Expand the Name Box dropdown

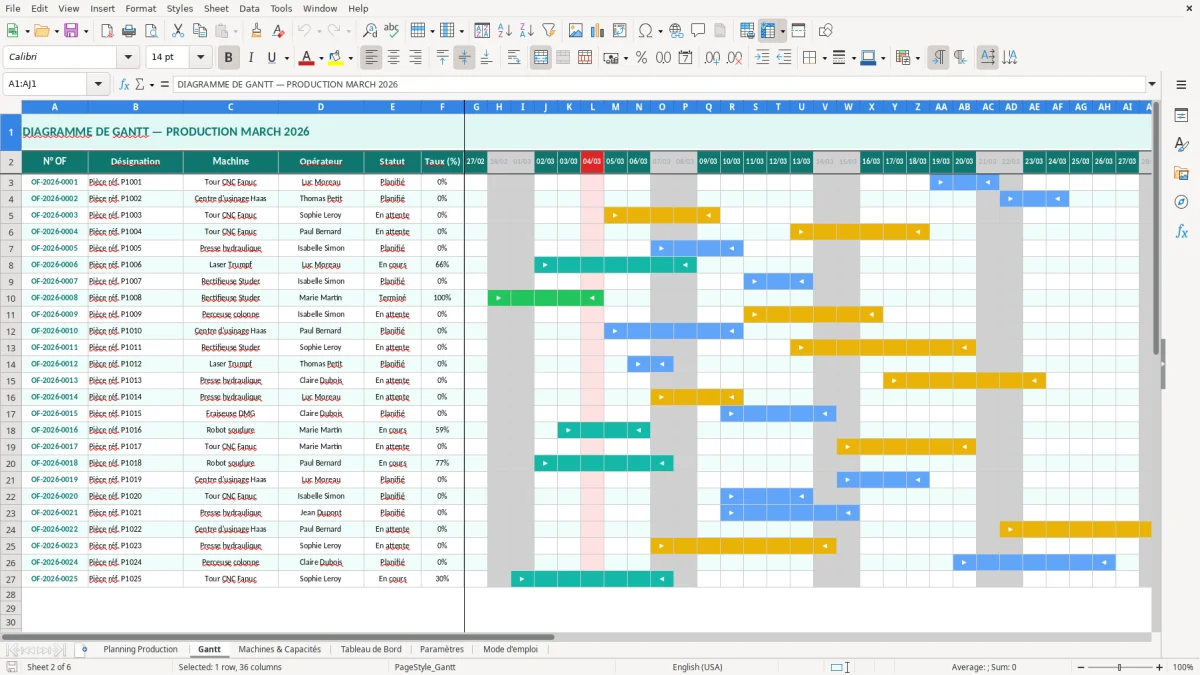[x=98, y=84]
